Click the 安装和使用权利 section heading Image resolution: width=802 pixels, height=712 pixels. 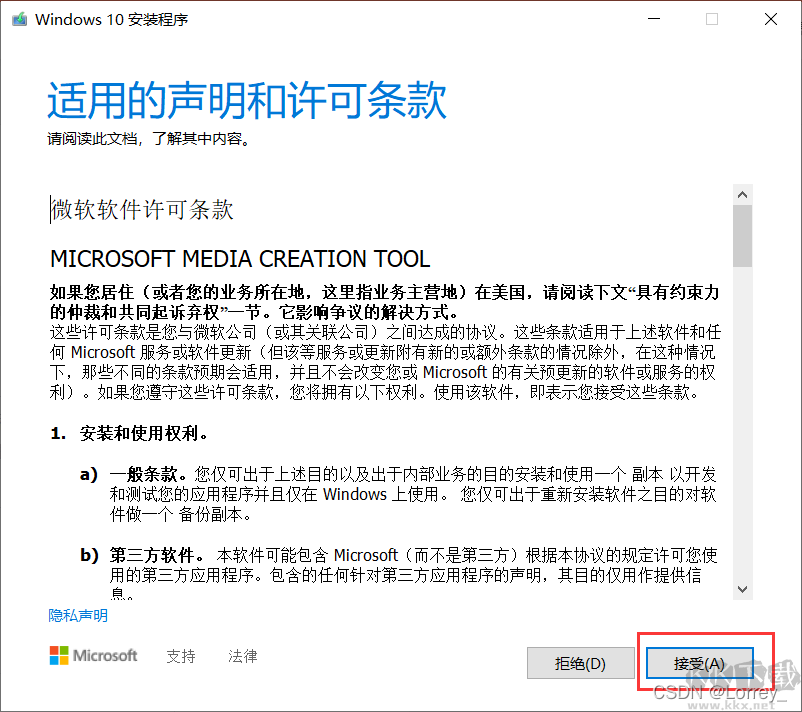138,433
